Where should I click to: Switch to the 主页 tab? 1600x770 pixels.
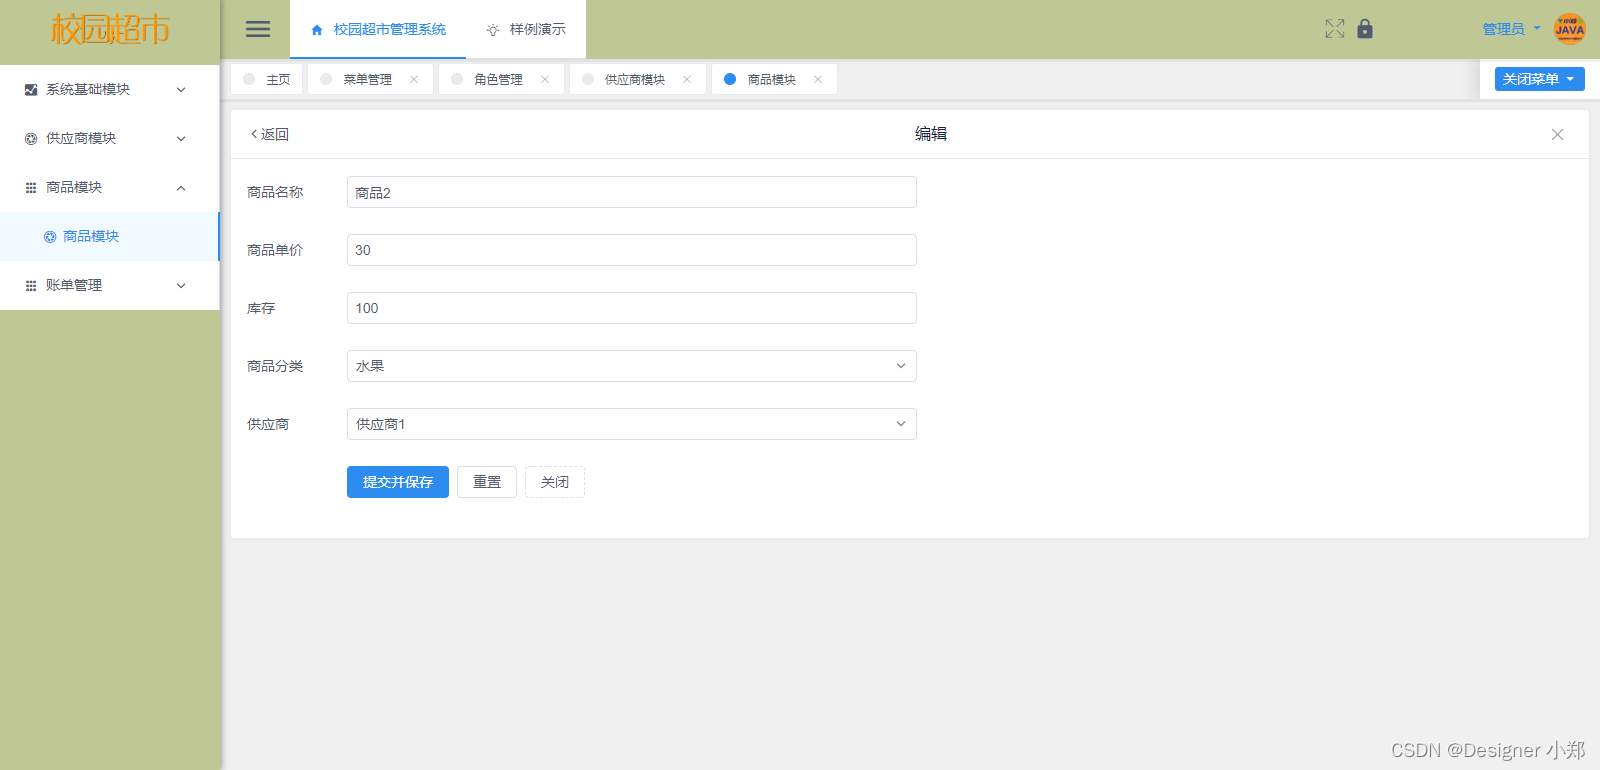(267, 79)
